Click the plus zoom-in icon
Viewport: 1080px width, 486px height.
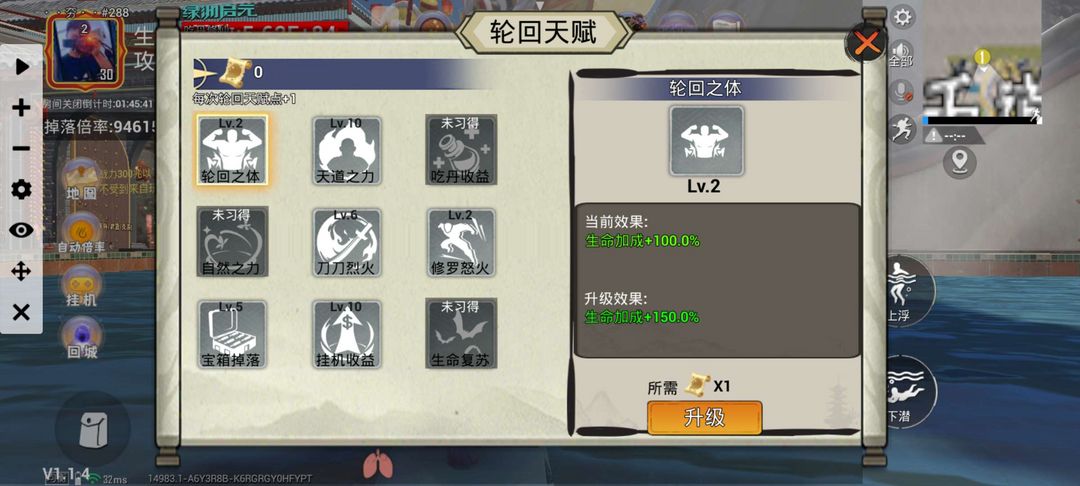pyautogui.click(x=21, y=107)
